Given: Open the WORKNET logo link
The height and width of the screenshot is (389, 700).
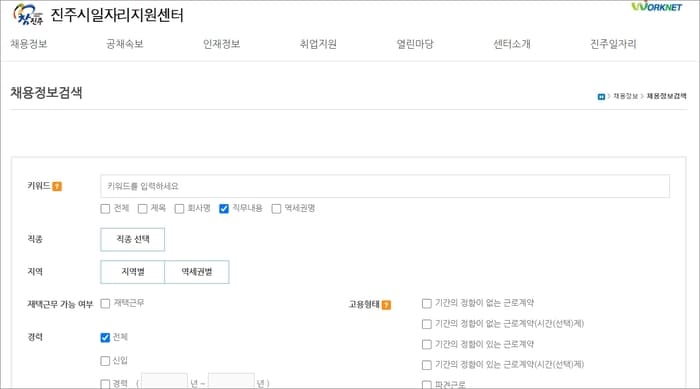Looking at the screenshot, I should pyautogui.click(x=657, y=6).
